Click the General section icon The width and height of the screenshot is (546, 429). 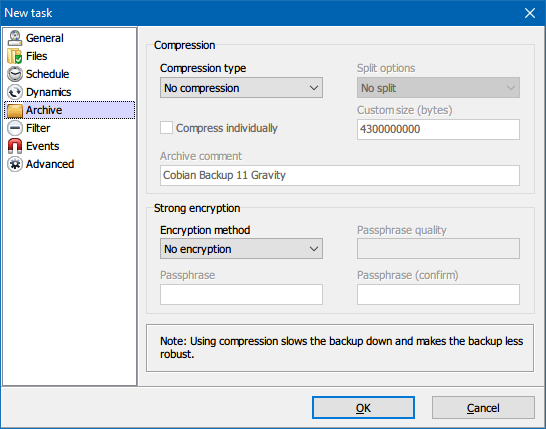[15, 38]
